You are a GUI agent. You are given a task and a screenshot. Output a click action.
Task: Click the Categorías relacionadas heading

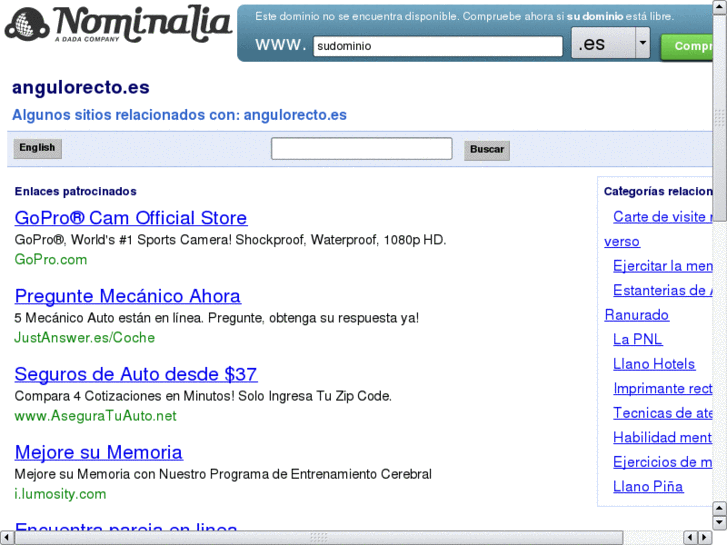point(658,192)
